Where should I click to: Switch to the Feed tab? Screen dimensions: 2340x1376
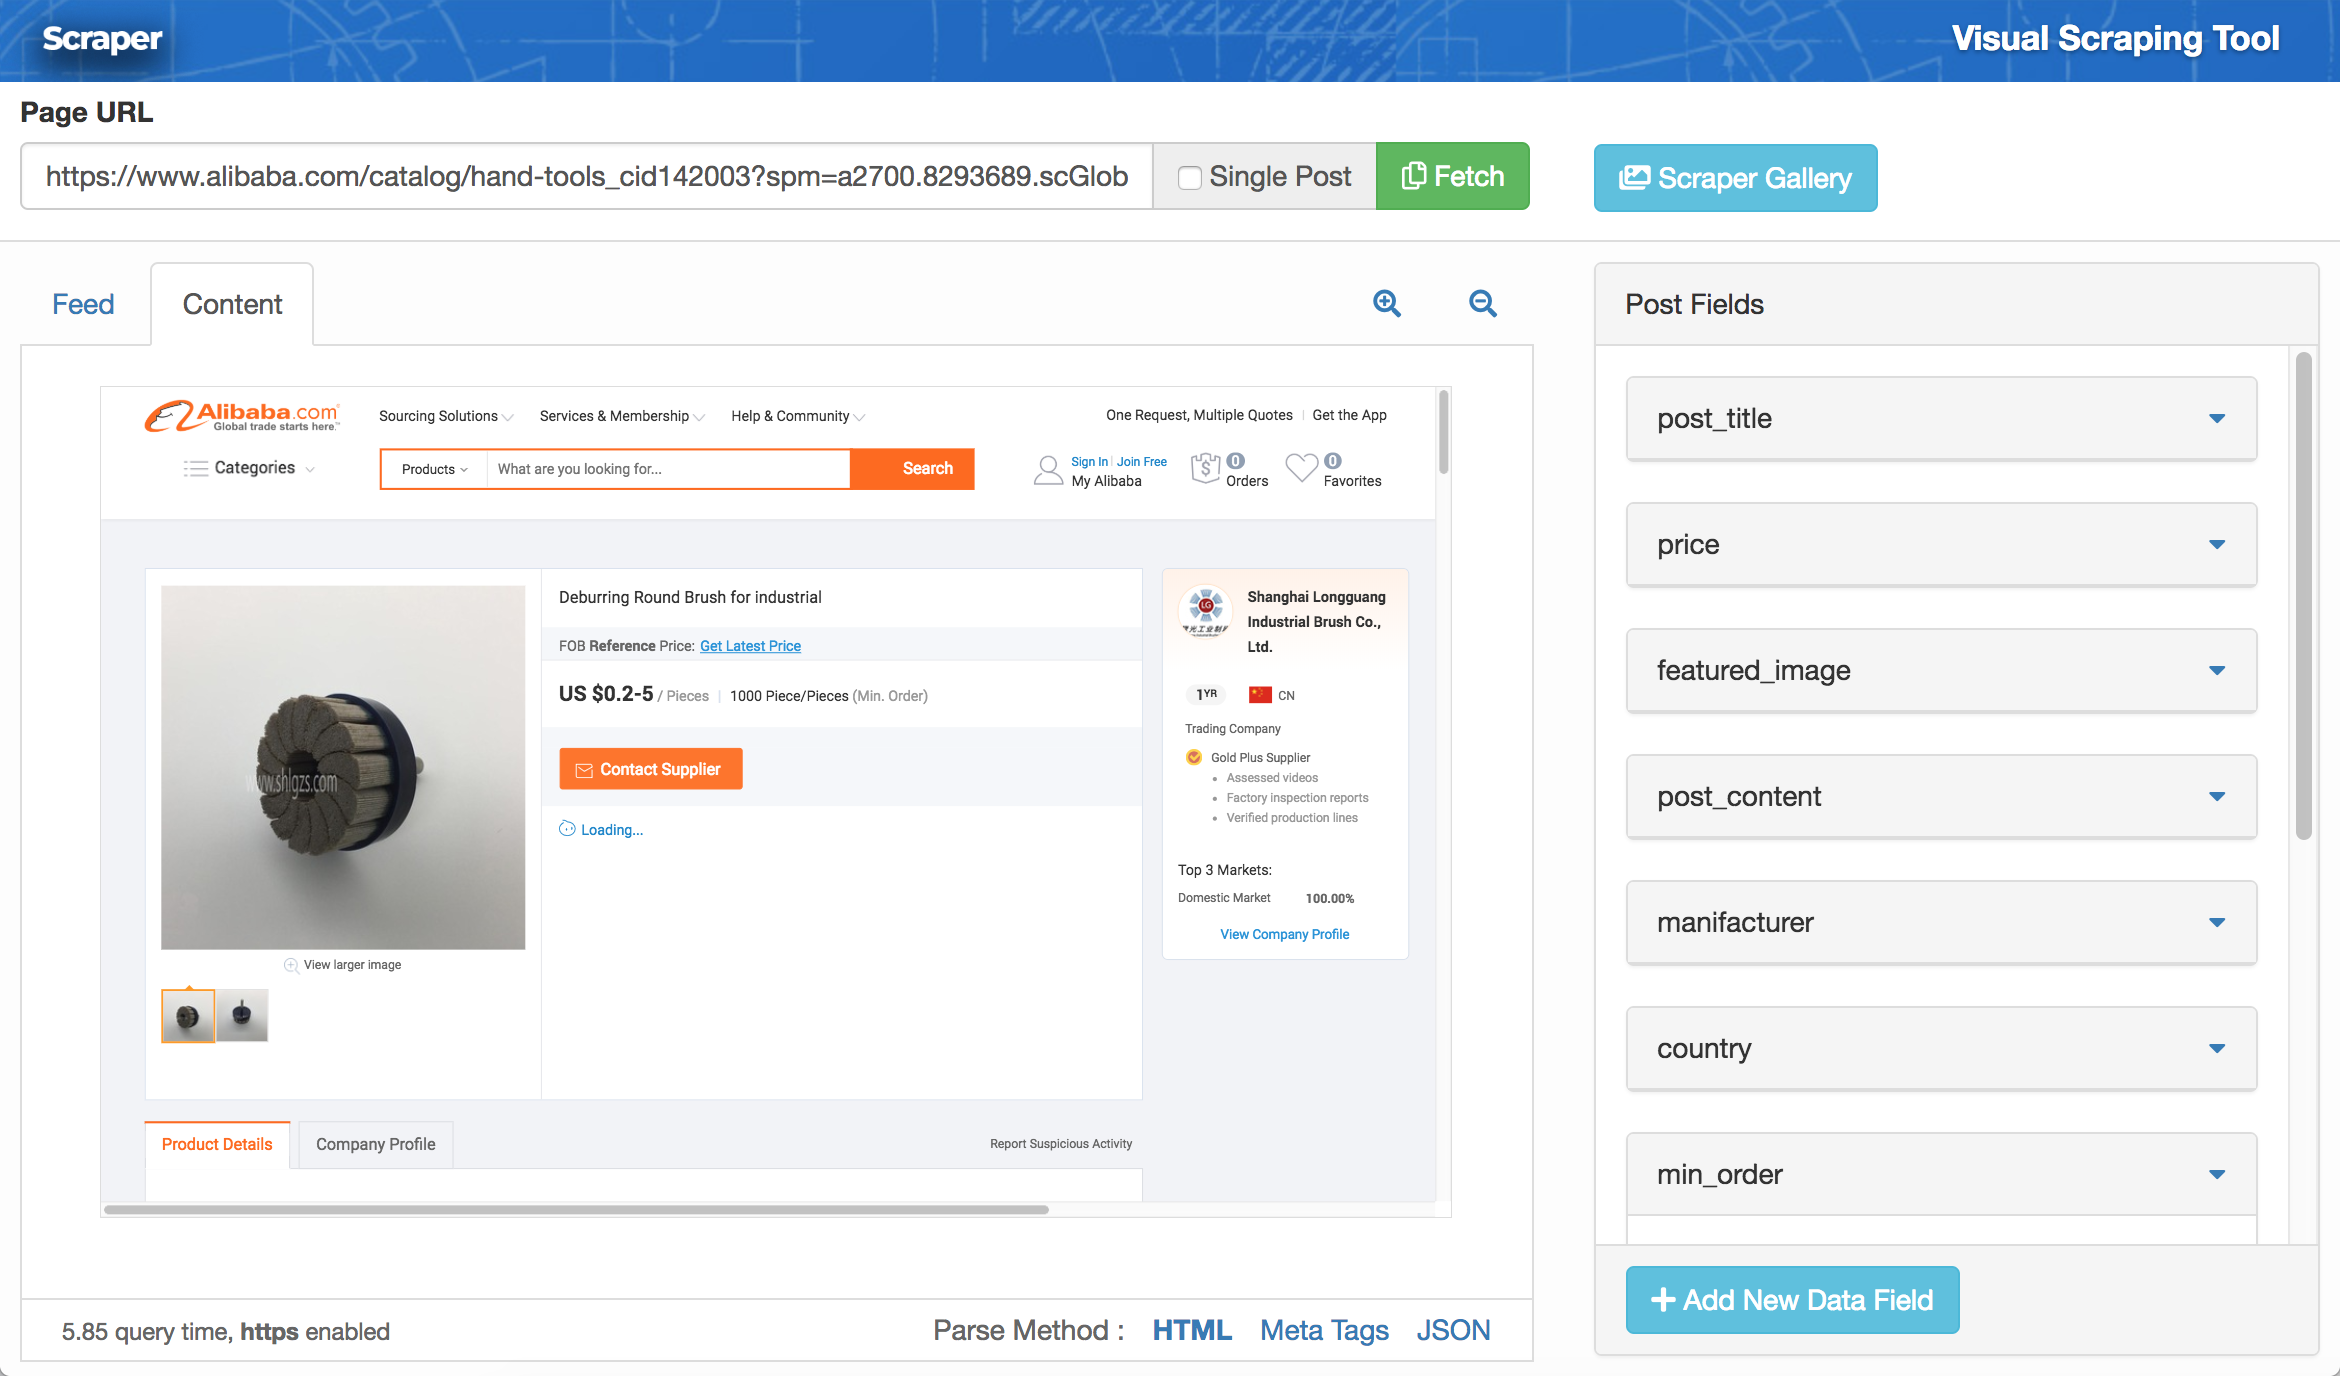83,304
